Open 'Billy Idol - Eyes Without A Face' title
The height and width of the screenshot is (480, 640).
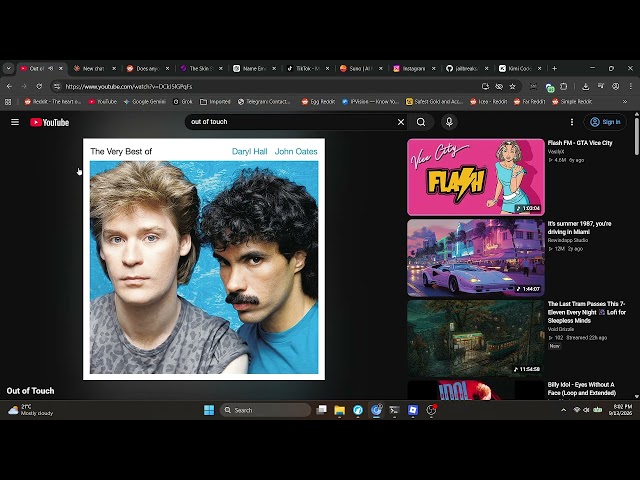tap(582, 389)
